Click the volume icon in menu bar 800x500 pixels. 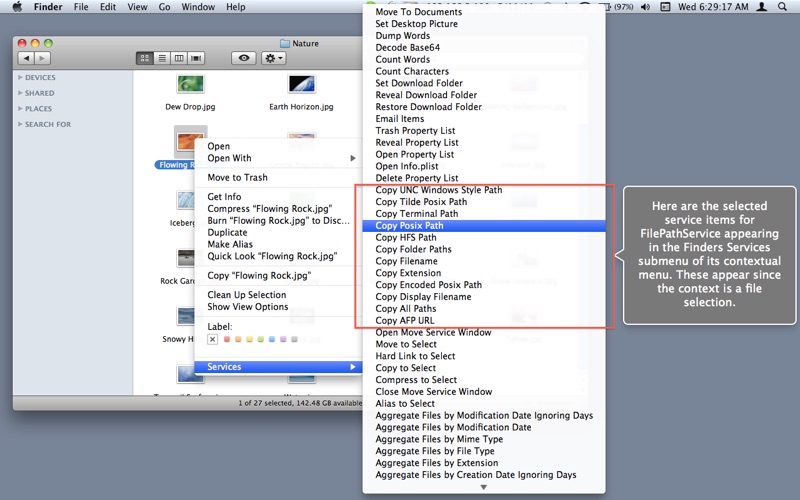pyautogui.click(x=645, y=7)
